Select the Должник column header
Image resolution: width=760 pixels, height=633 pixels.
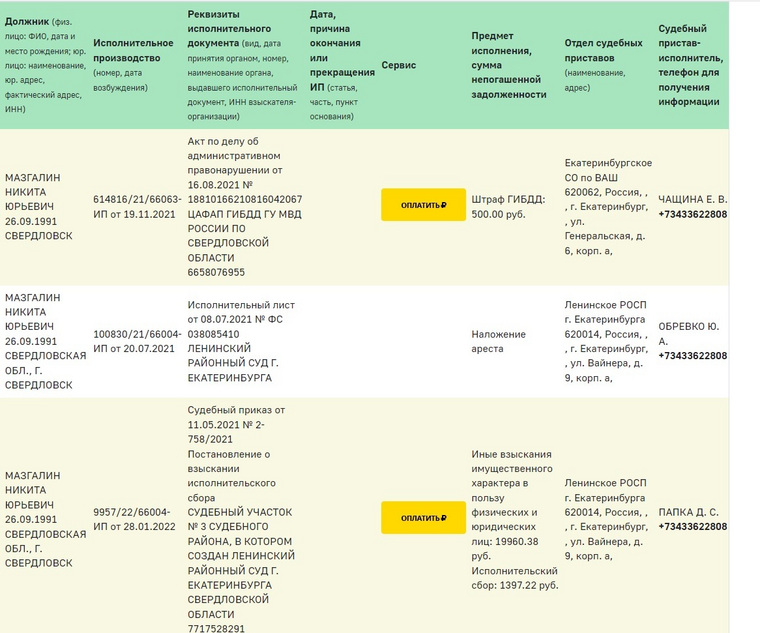coord(46,65)
